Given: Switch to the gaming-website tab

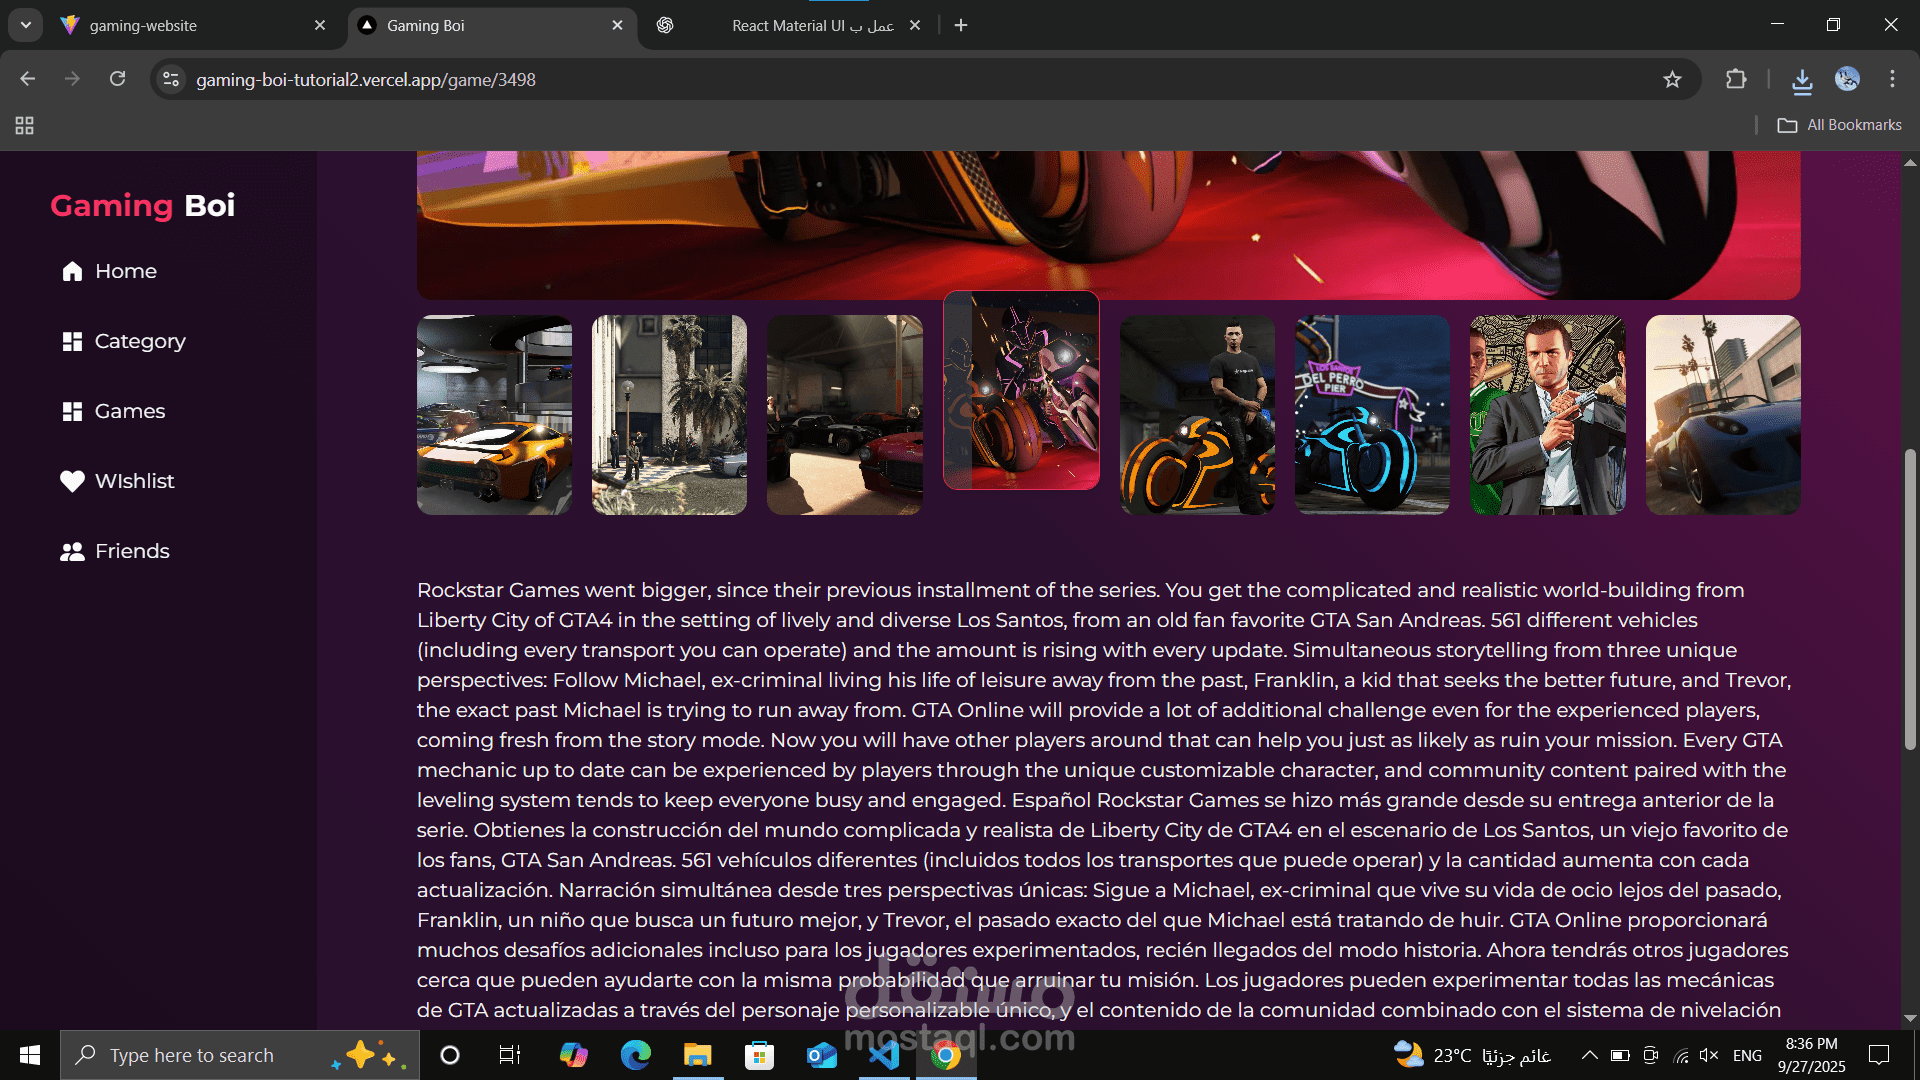Looking at the screenshot, I should pos(143,25).
